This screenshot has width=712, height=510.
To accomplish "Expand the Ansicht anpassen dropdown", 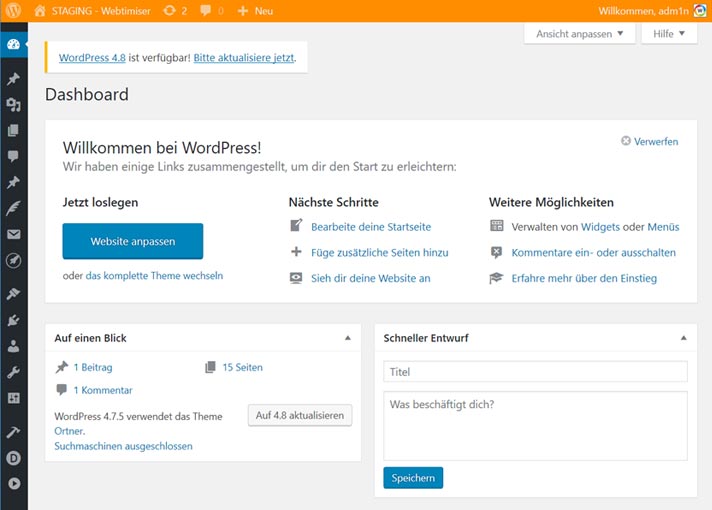I will [x=579, y=34].
